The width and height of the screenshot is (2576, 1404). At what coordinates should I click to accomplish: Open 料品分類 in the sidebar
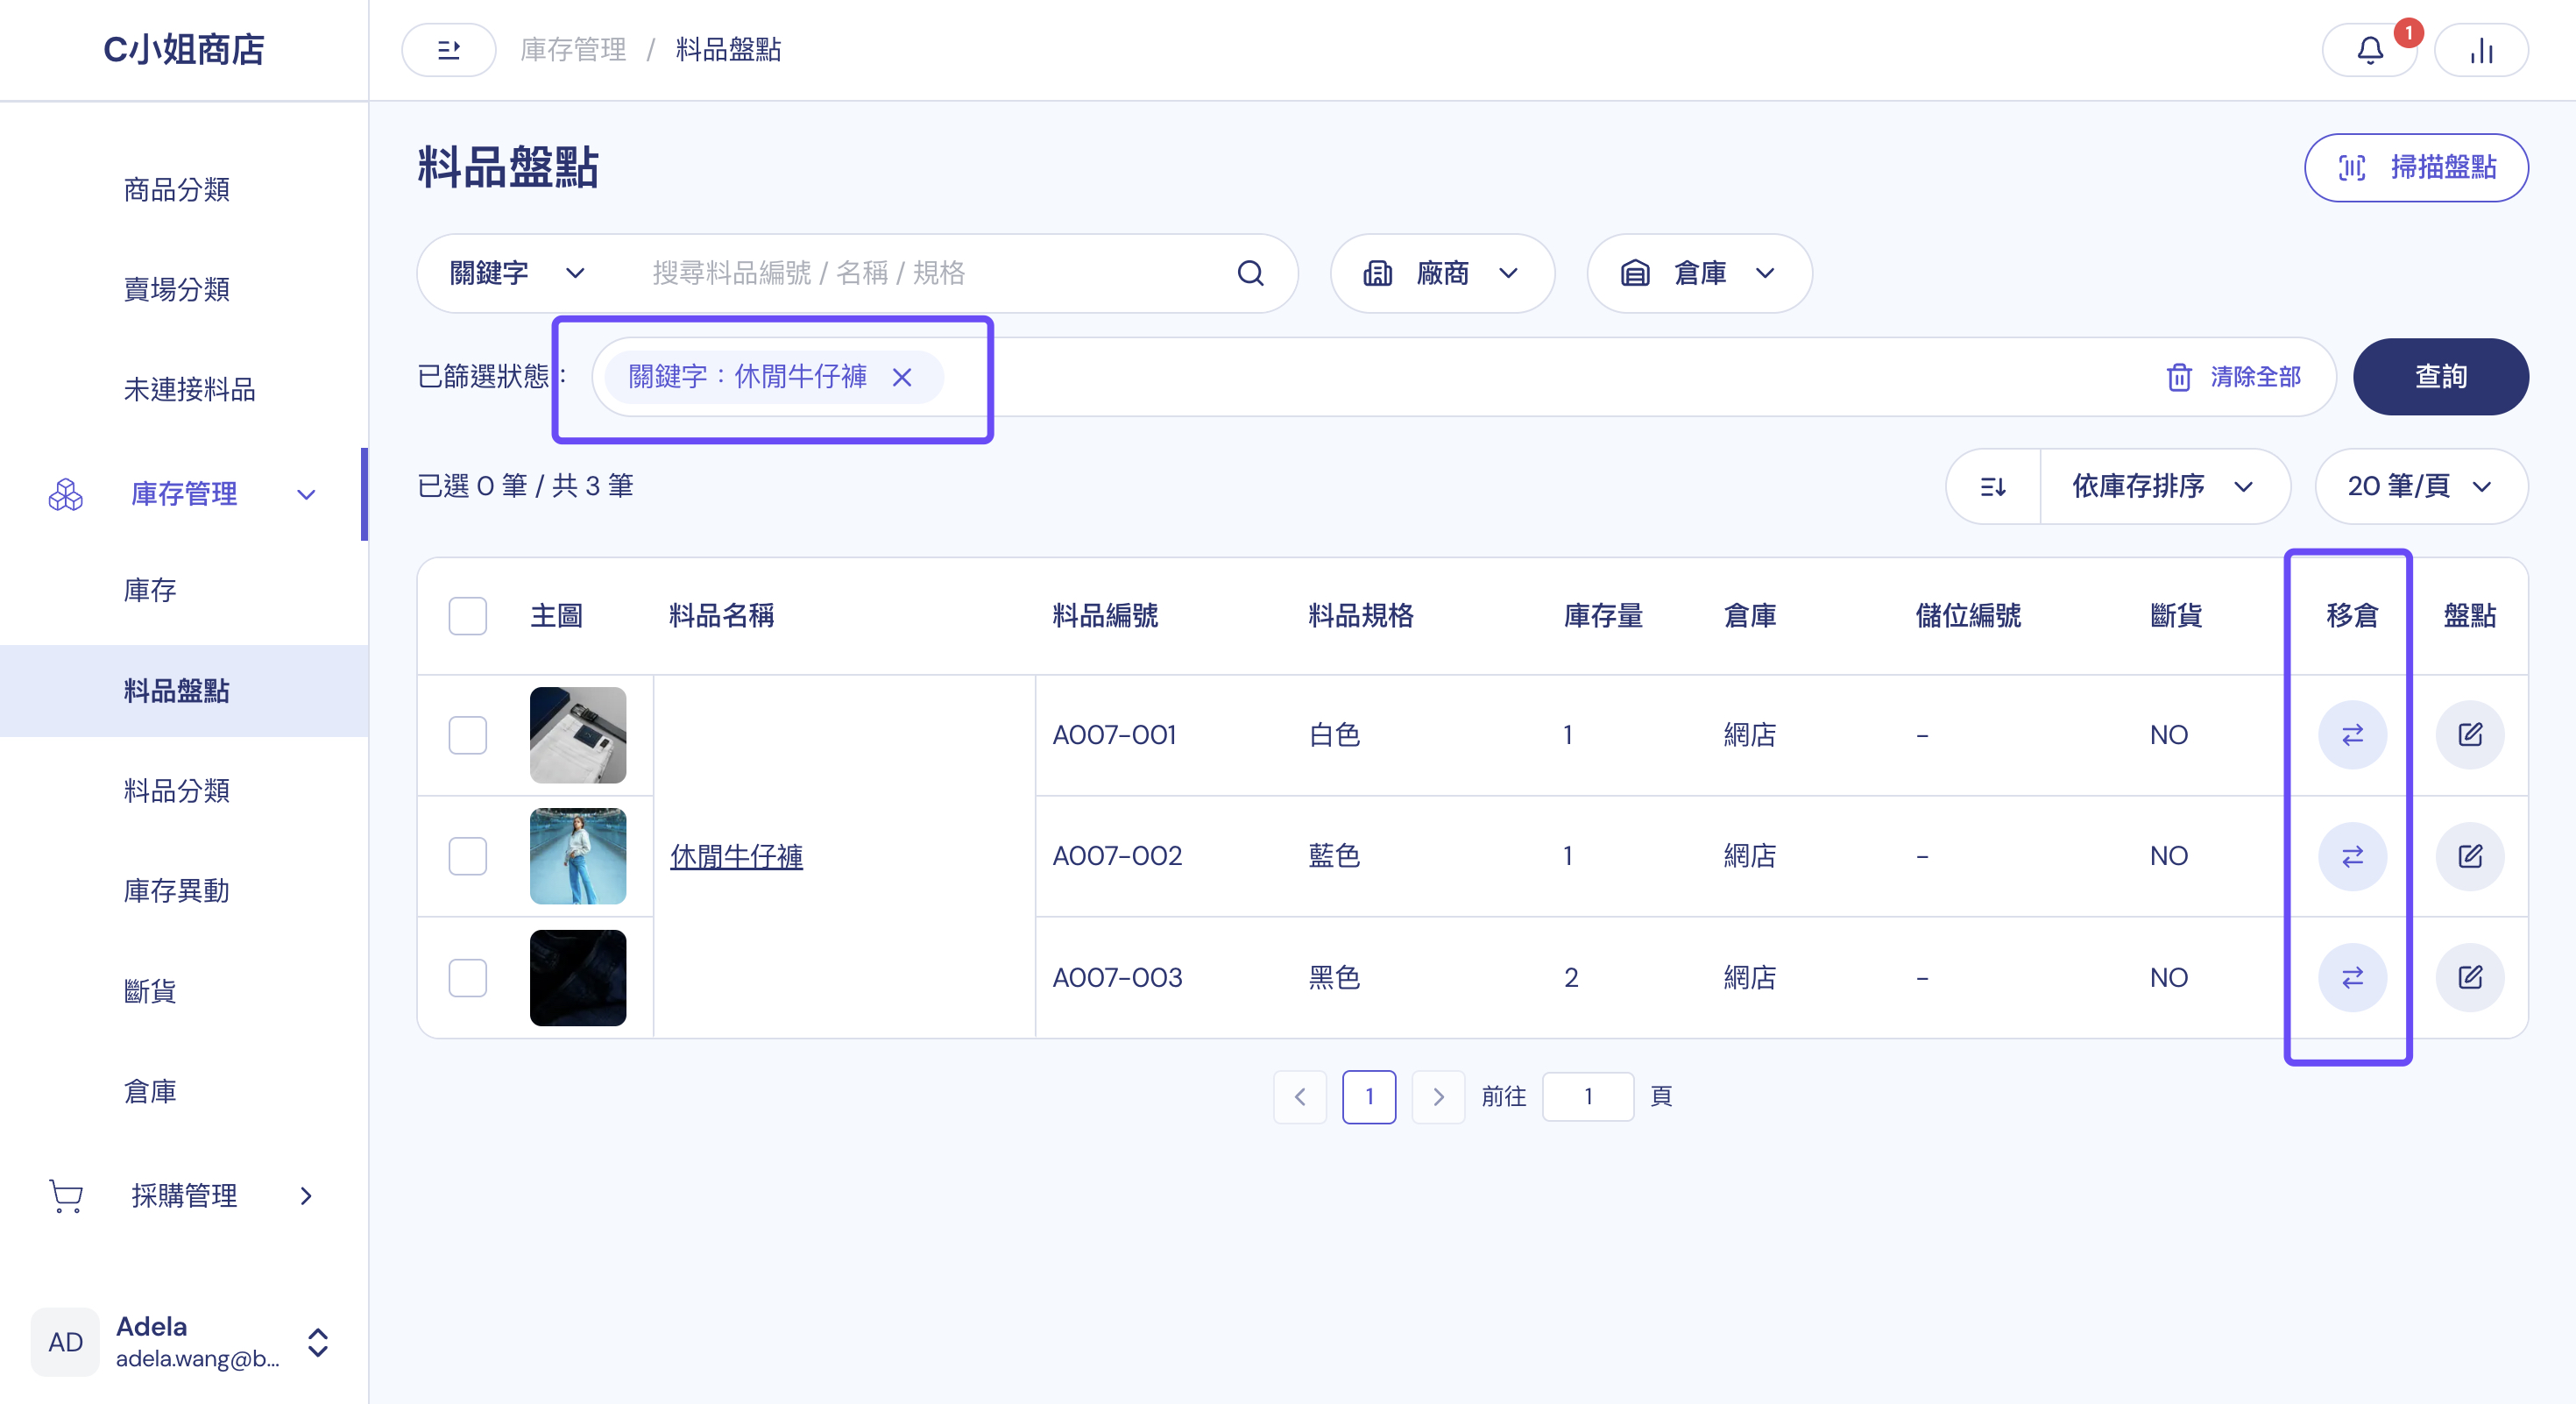point(177,790)
